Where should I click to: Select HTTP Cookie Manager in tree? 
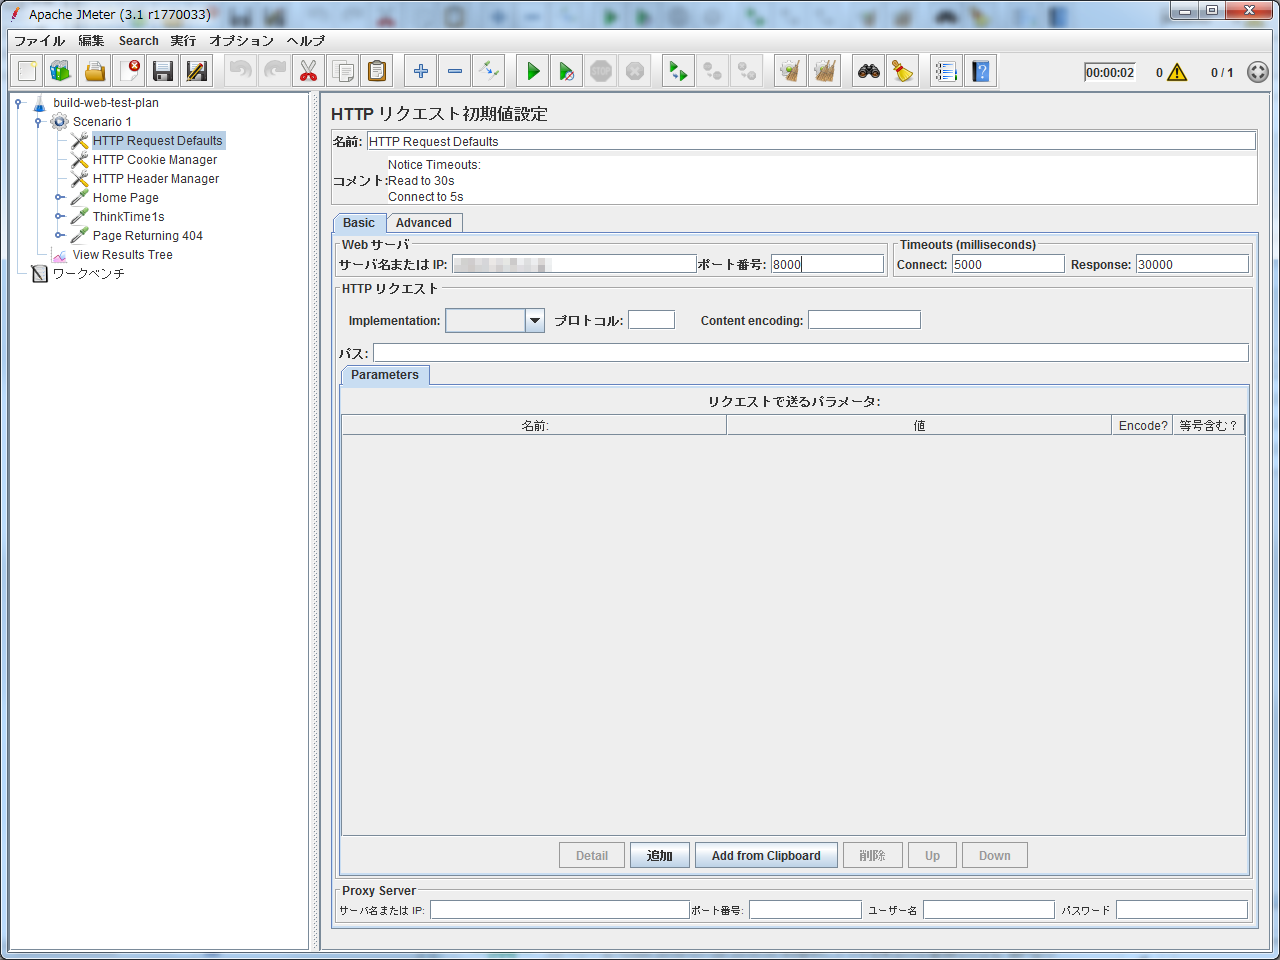pyautogui.click(x=155, y=160)
